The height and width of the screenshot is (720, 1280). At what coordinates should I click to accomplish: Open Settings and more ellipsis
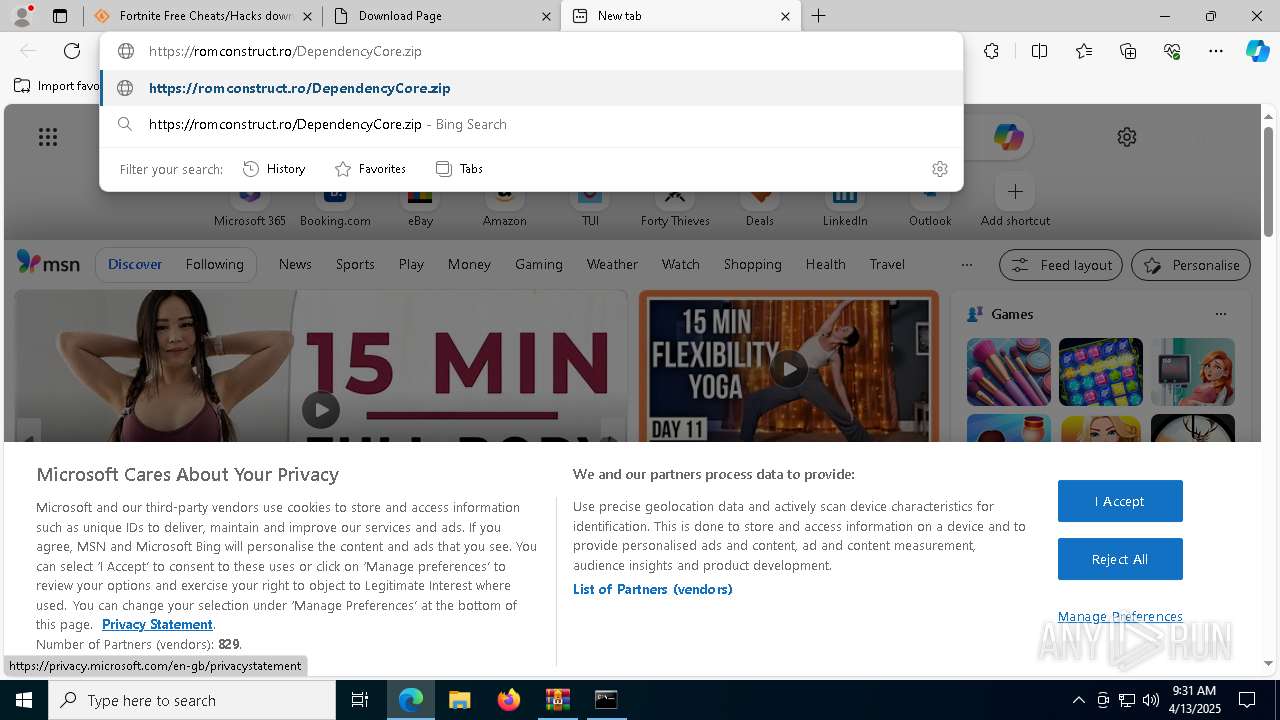(1216, 51)
